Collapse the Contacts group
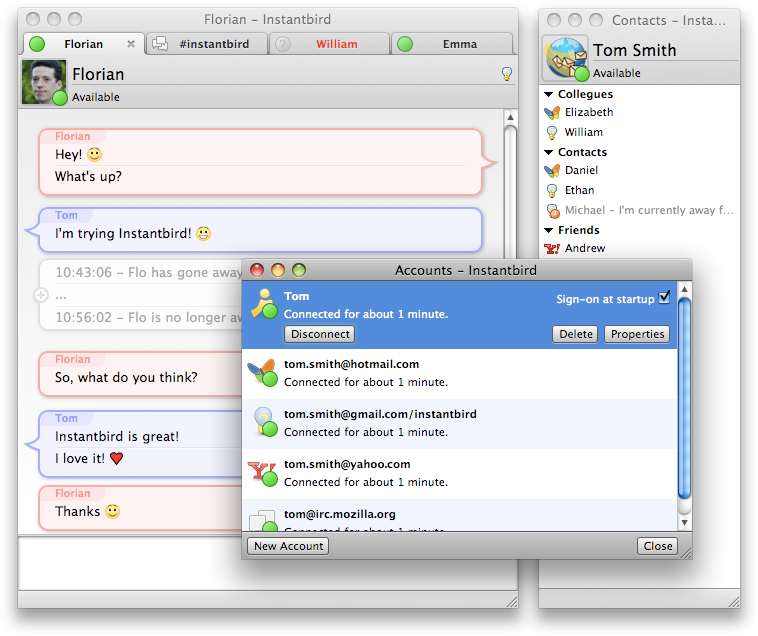Screen dimensions: 758x636 click(549, 152)
